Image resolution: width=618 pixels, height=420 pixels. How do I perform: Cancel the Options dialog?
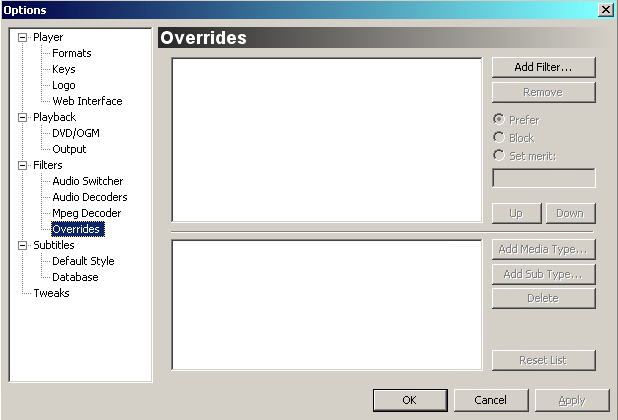(491, 400)
